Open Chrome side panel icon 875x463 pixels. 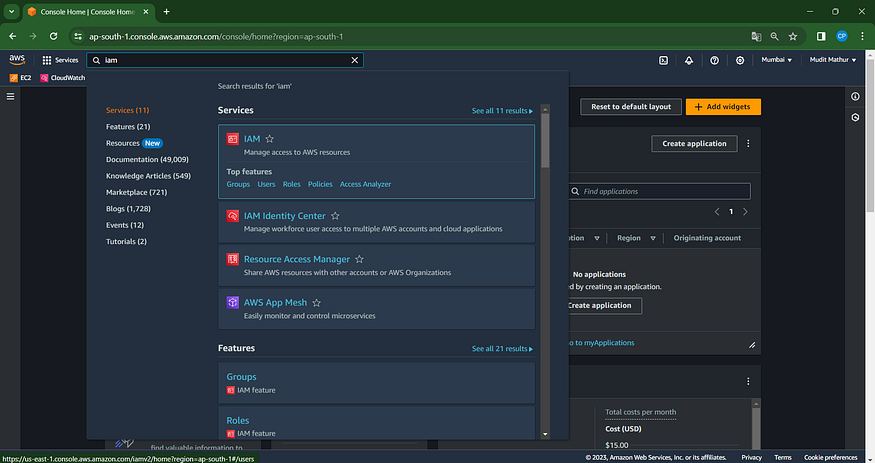821,36
